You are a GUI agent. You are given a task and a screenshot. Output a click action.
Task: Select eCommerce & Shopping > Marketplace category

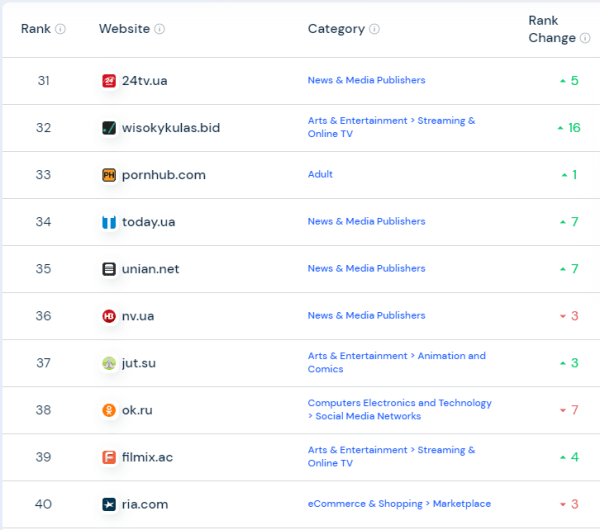pos(399,503)
